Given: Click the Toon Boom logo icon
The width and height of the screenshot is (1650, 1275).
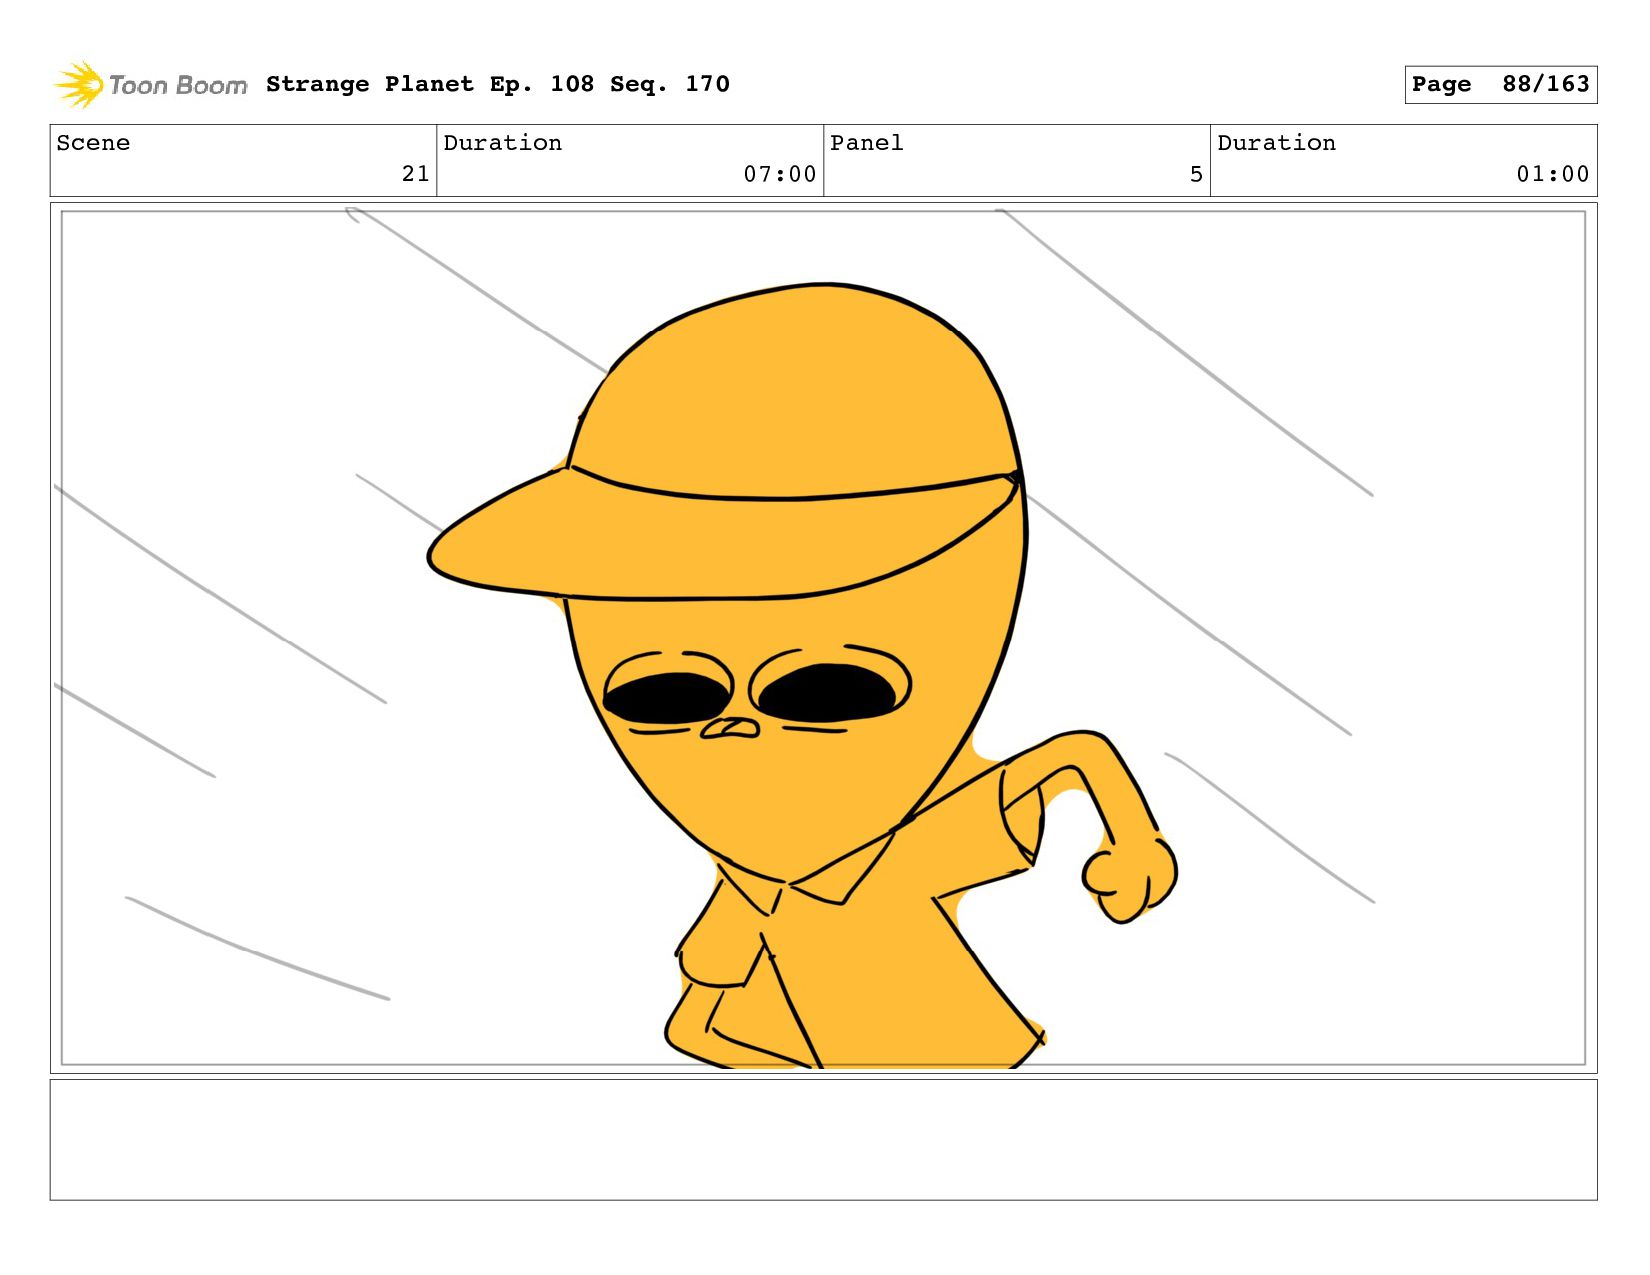Looking at the screenshot, I should tap(78, 85).
